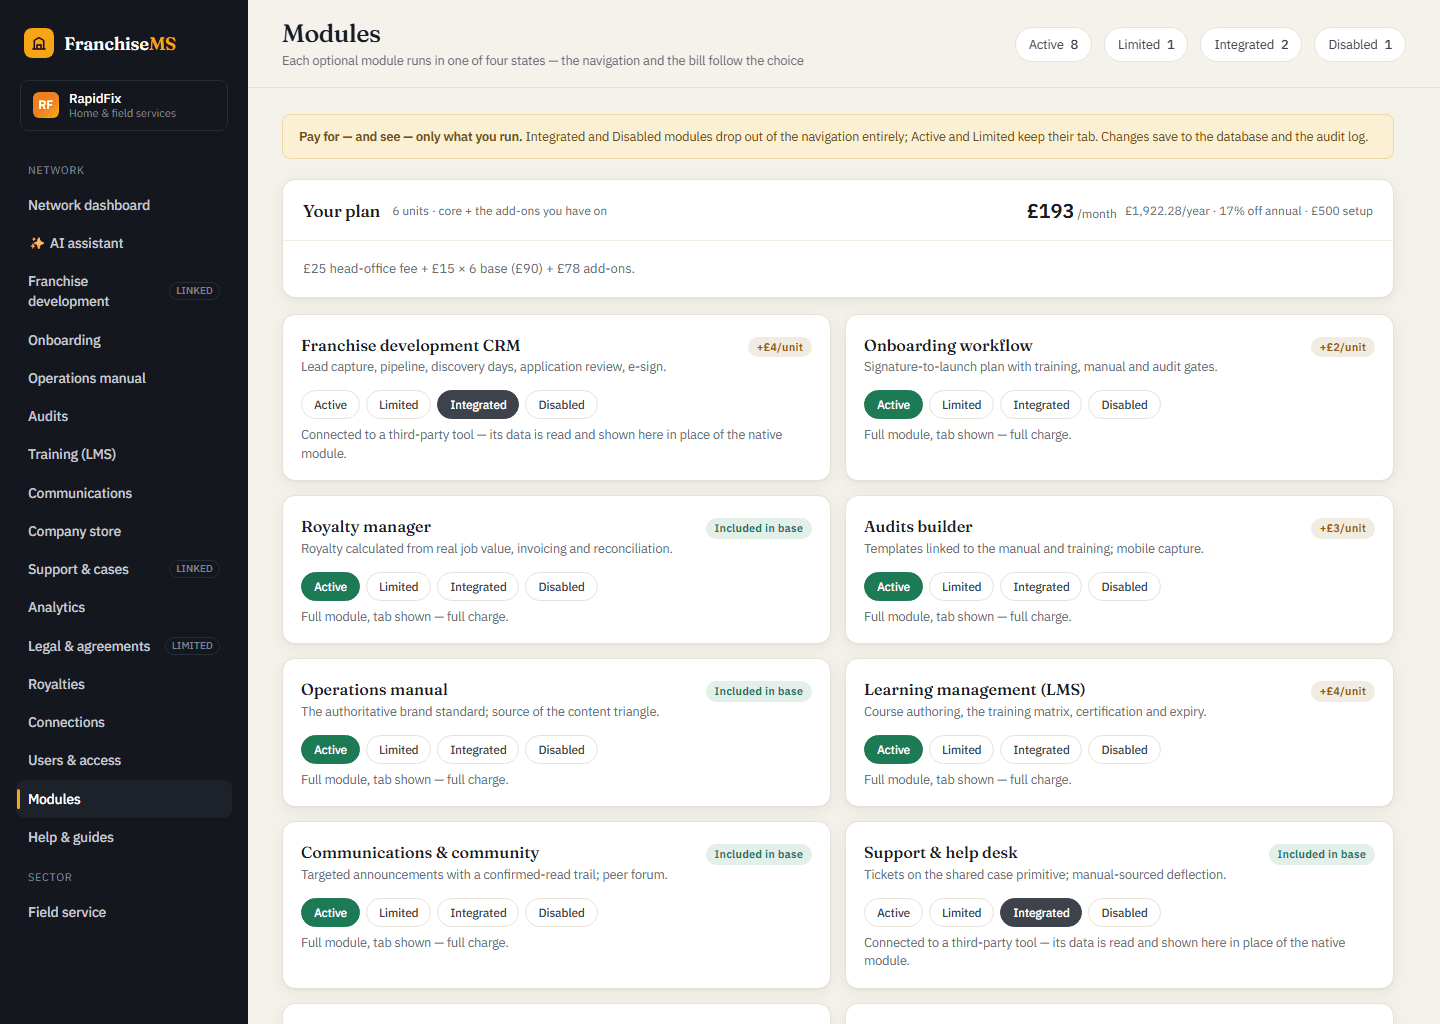Click the Integrated 2 count pill

1251,45
